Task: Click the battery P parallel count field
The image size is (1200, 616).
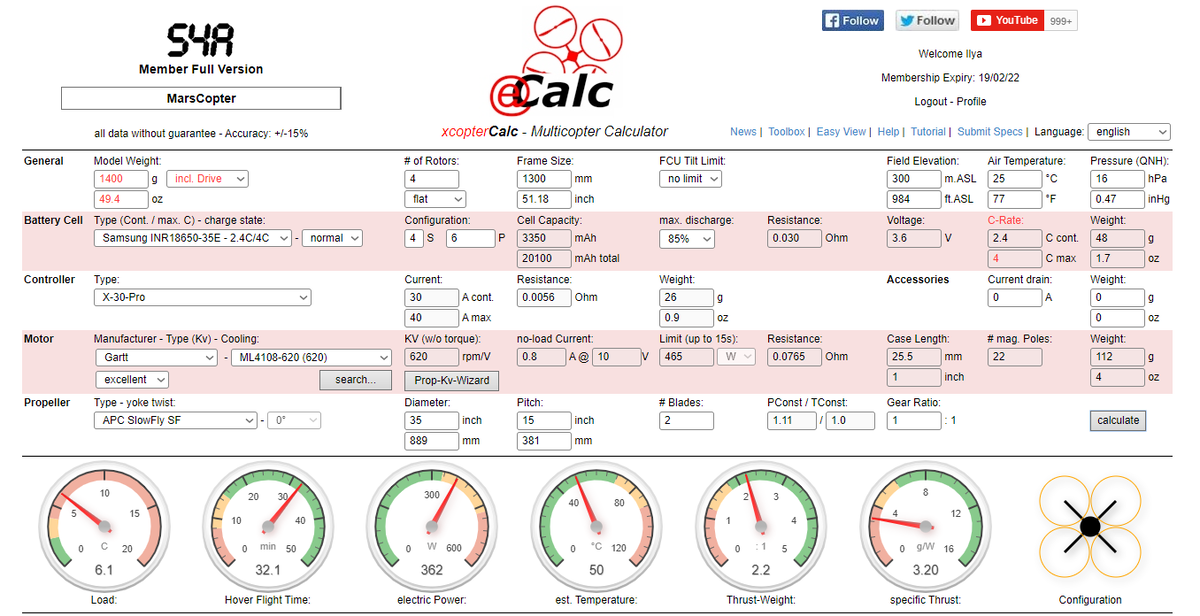Action: (471, 238)
